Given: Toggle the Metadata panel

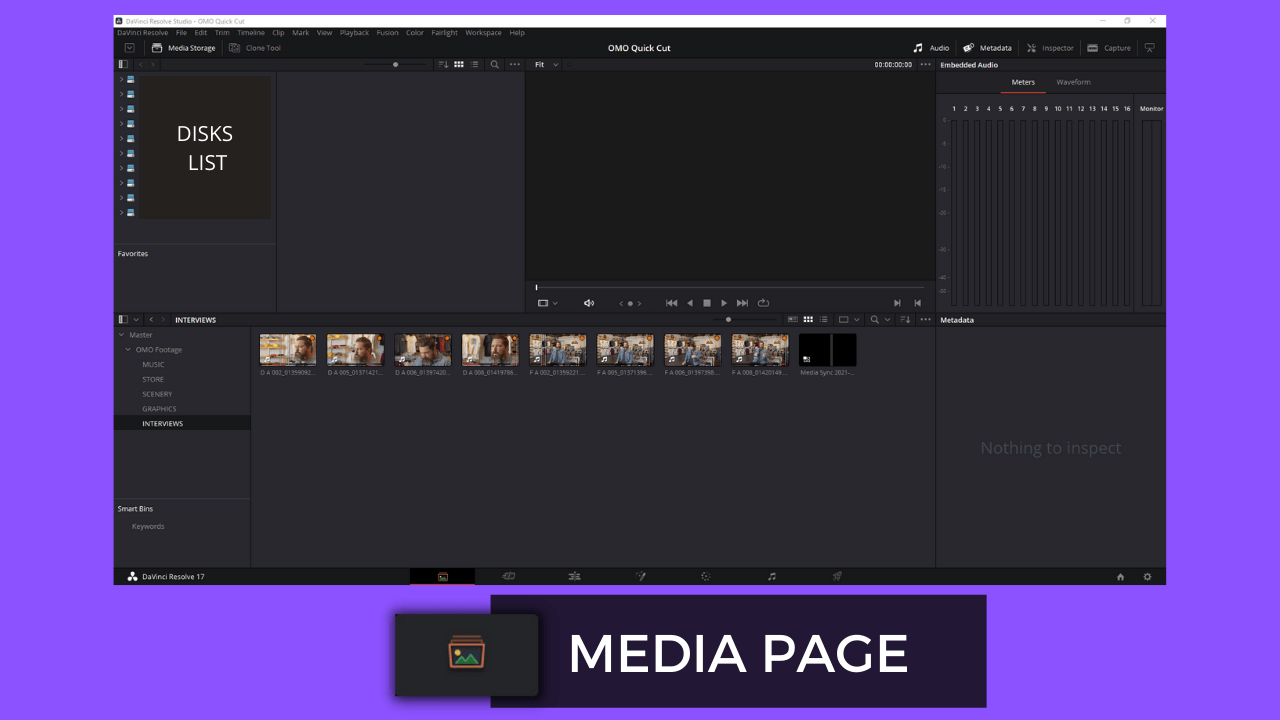Looking at the screenshot, I should [x=987, y=48].
